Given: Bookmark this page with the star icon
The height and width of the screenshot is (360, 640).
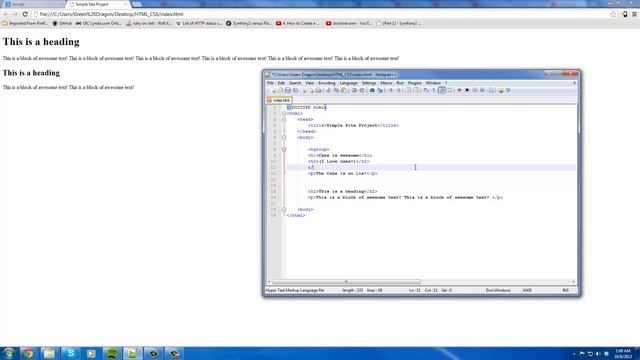Looking at the screenshot, I should pyautogui.click(x=613, y=14).
